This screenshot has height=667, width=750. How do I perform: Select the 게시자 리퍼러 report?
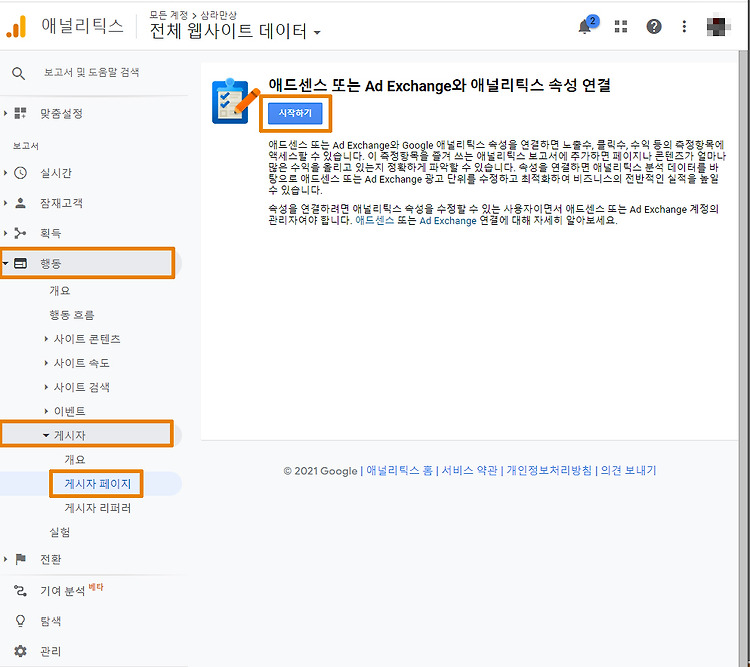tap(98, 508)
